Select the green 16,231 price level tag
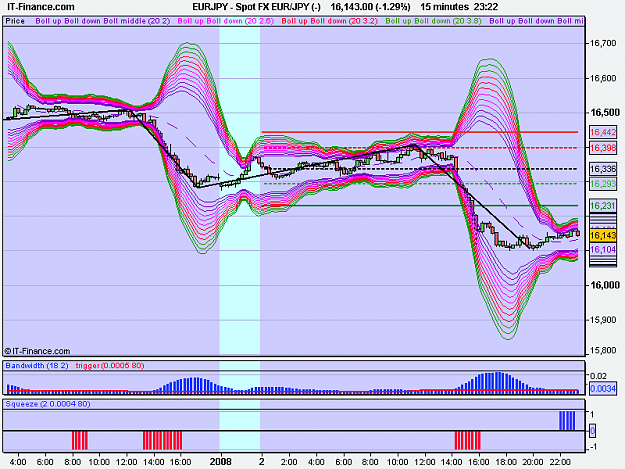Image resolution: width=625 pixels, height=469 pixels. coord(603,206)
